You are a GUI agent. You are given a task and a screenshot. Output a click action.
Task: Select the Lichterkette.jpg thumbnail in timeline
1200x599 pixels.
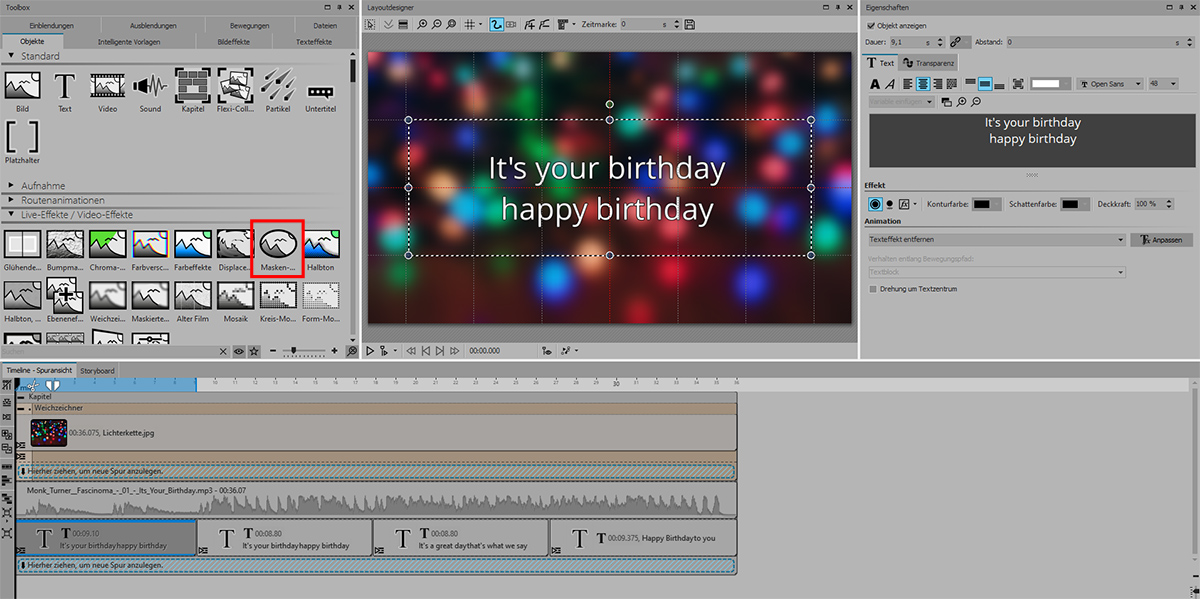coord(49,432)
